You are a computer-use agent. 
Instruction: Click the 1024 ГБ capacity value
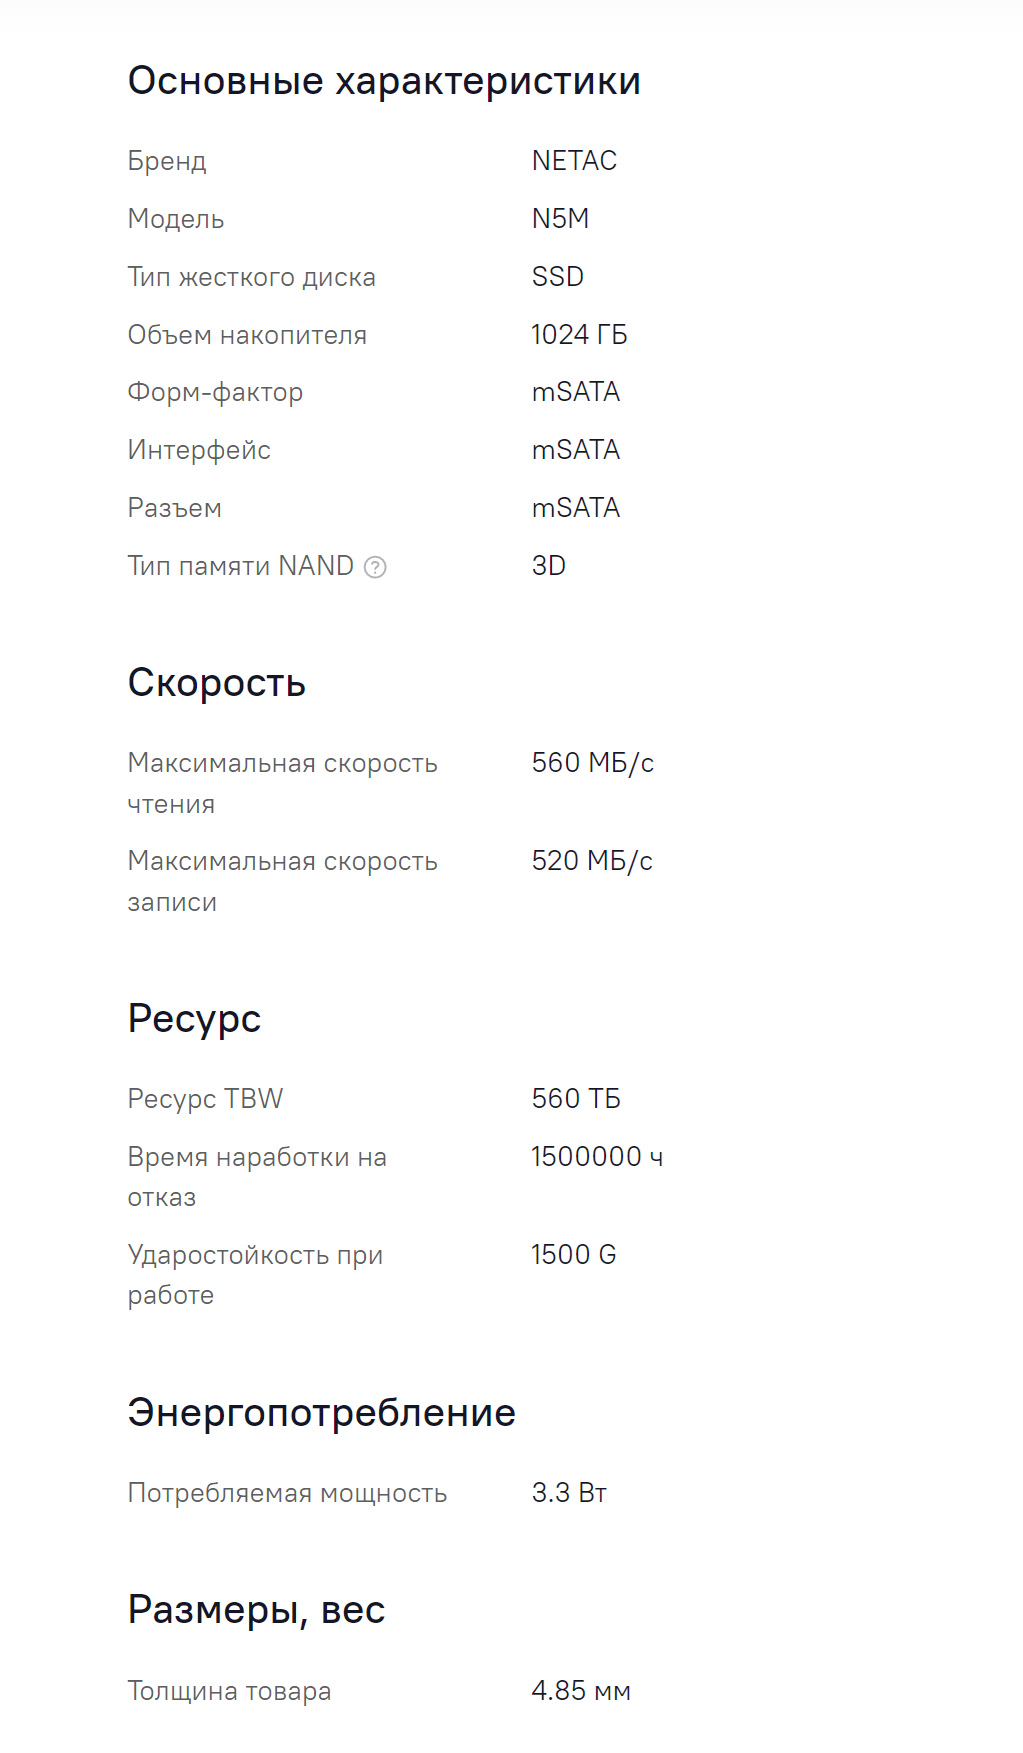579,335
